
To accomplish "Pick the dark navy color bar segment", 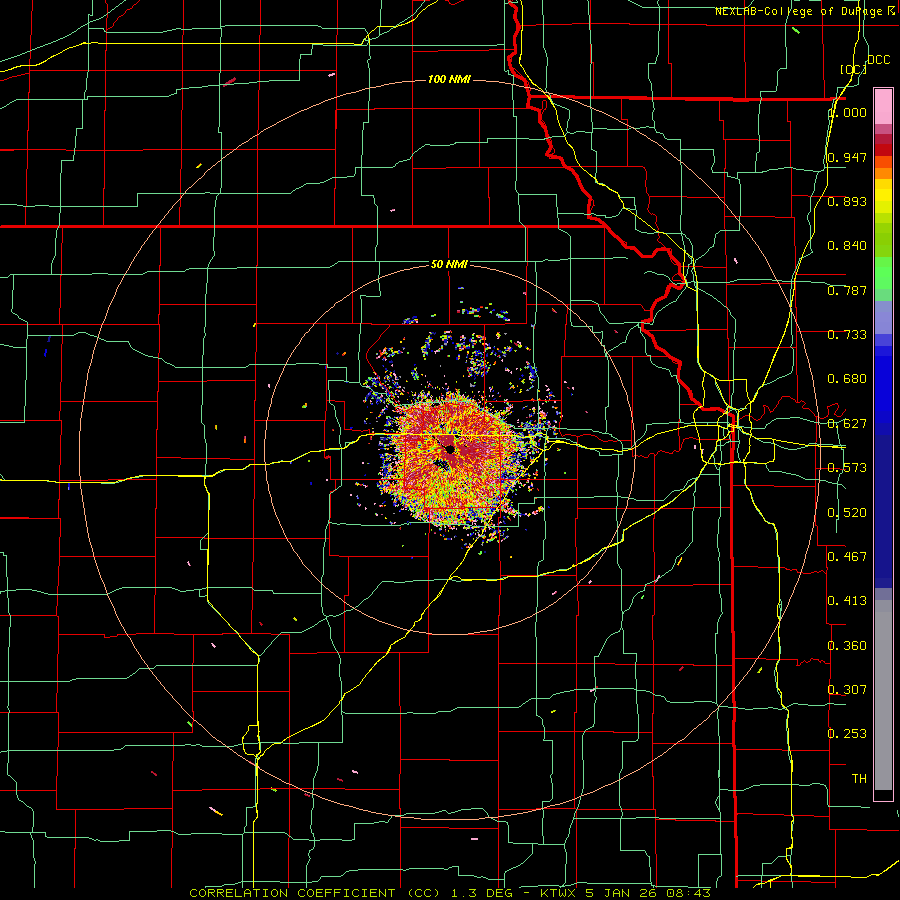I will 883,511.
